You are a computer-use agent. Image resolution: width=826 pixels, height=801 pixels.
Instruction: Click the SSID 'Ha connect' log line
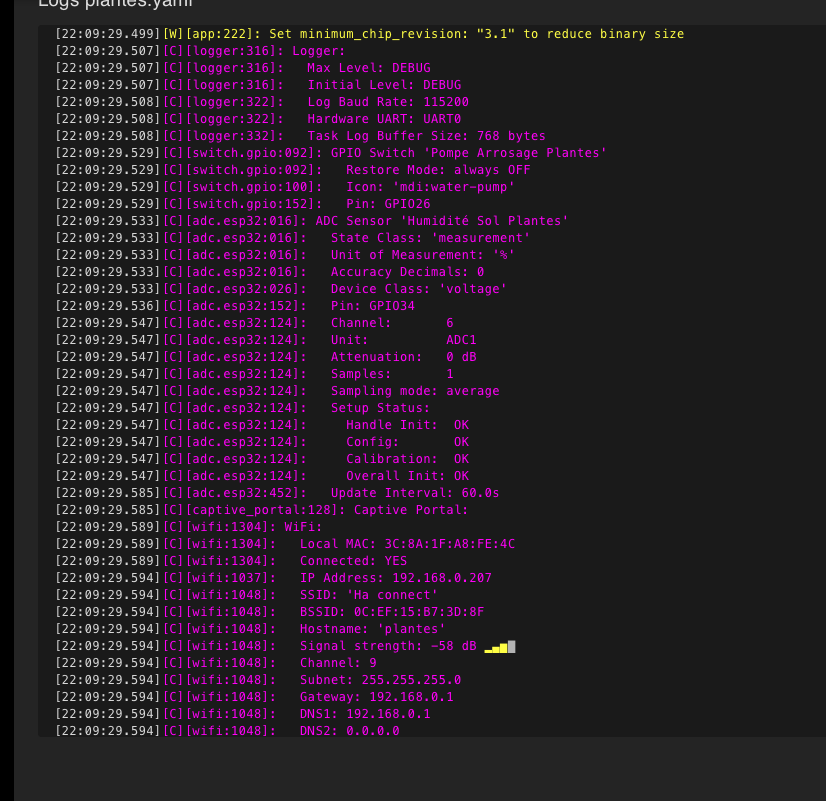[x=368, y=595]
